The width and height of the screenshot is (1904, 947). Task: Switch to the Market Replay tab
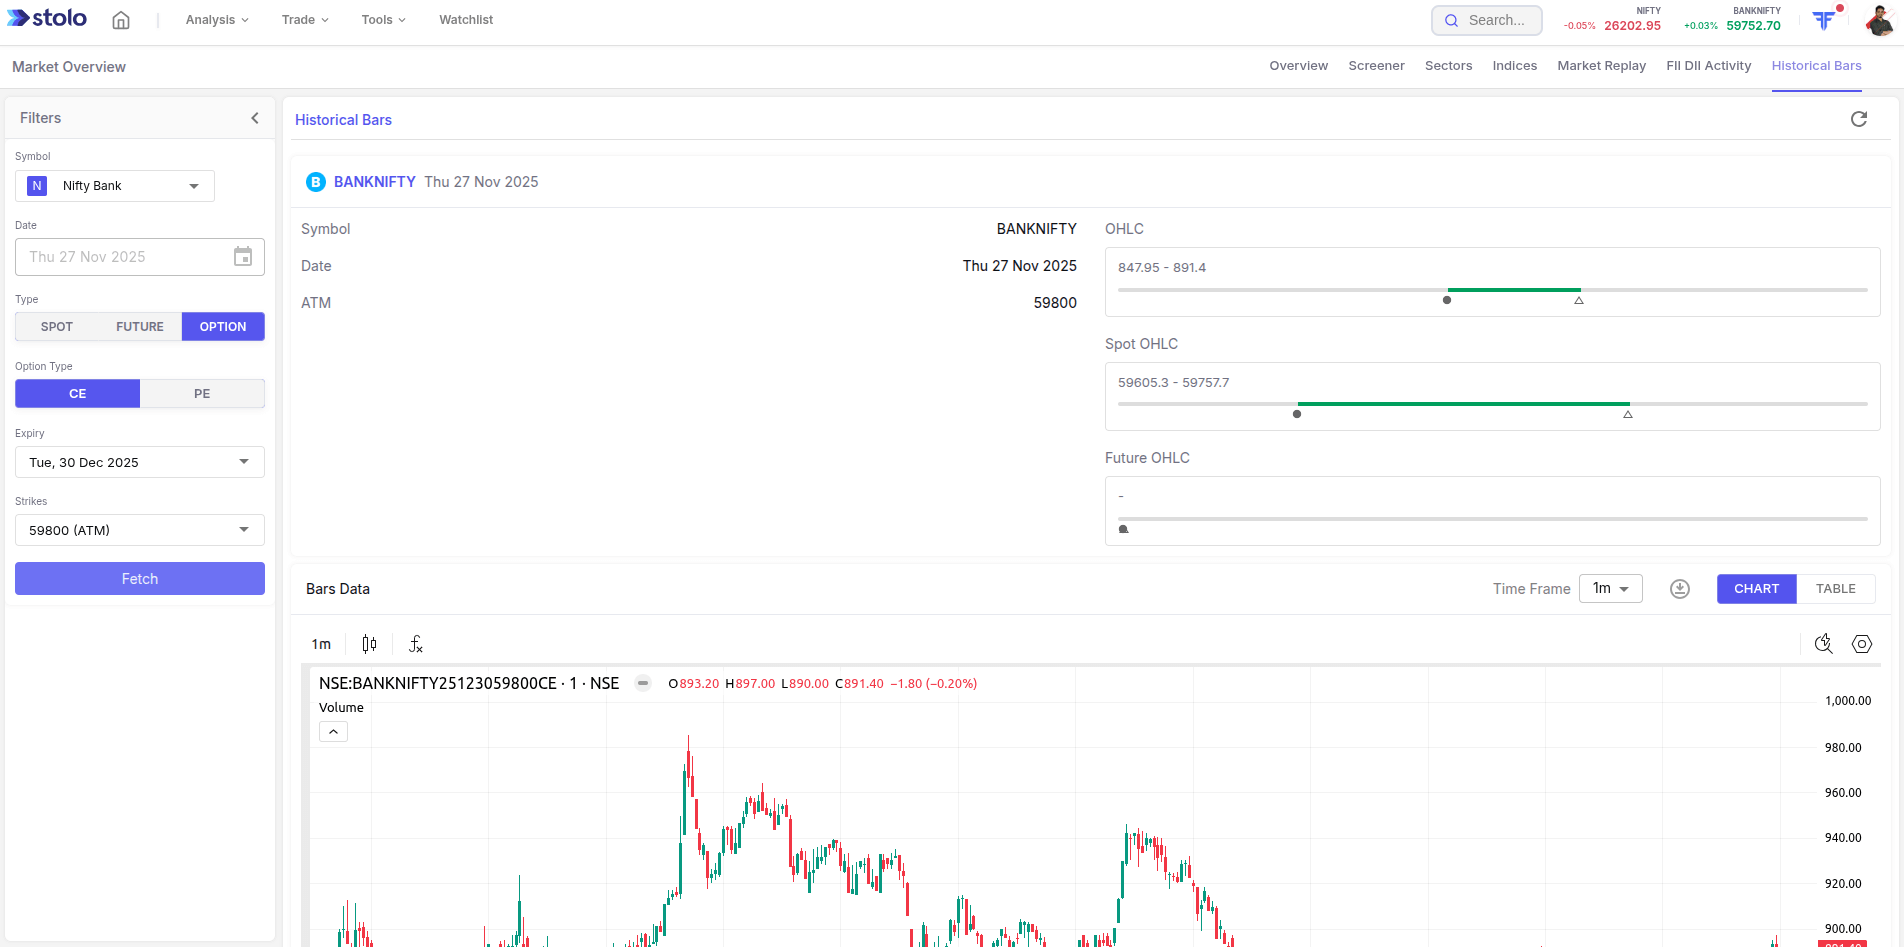tap(1601, 66)
